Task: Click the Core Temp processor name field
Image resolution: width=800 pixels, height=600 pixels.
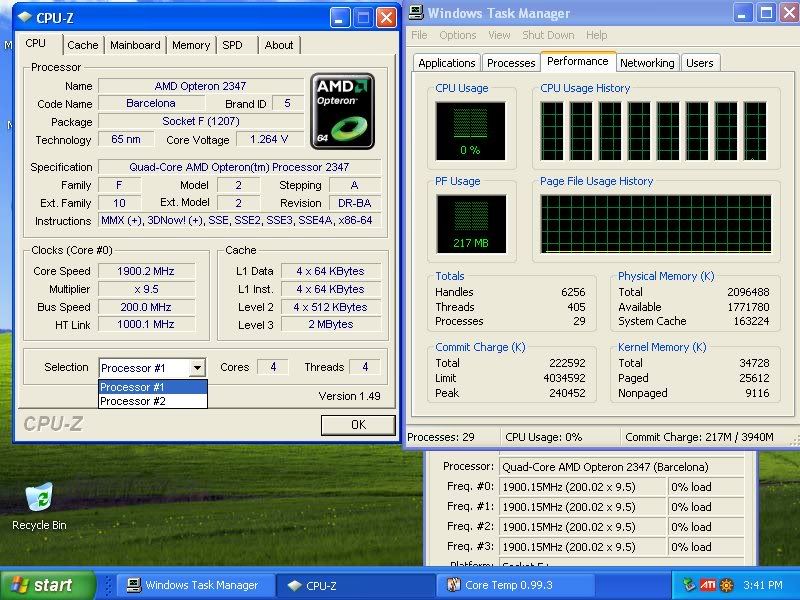Action: point(621,467)
